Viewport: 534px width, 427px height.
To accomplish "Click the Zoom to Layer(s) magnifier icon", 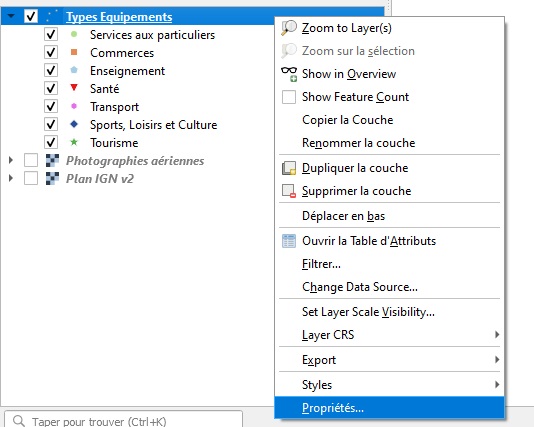I will tap(289, 28).
